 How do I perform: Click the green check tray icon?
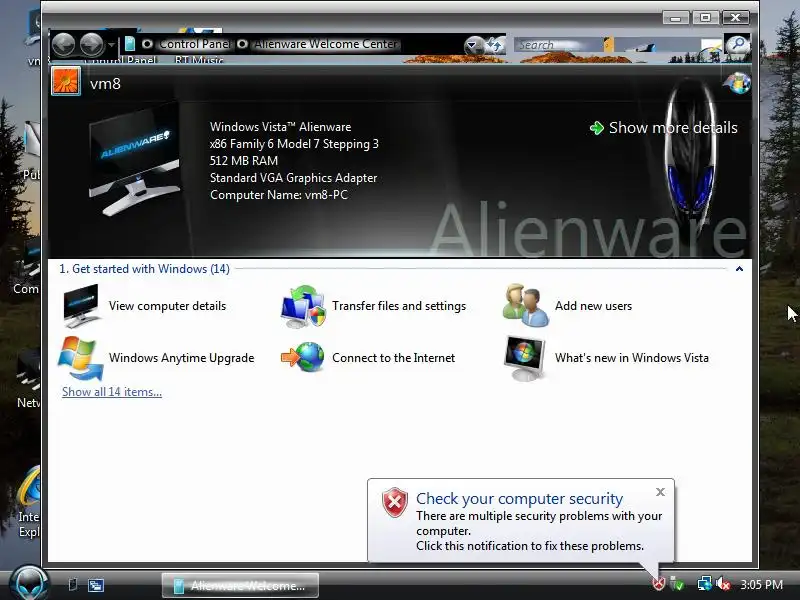(x=678, y=583)
